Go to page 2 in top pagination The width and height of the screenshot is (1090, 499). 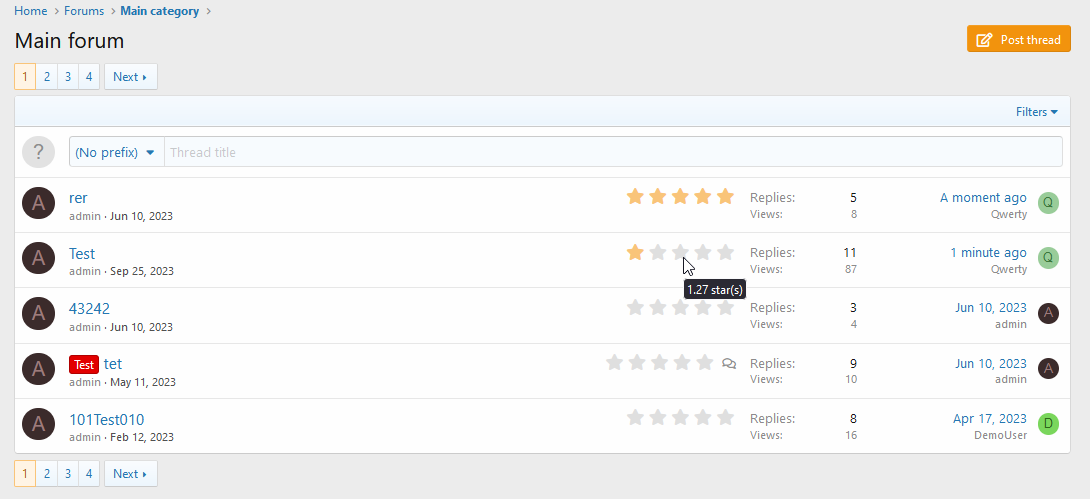coord(47,77)
